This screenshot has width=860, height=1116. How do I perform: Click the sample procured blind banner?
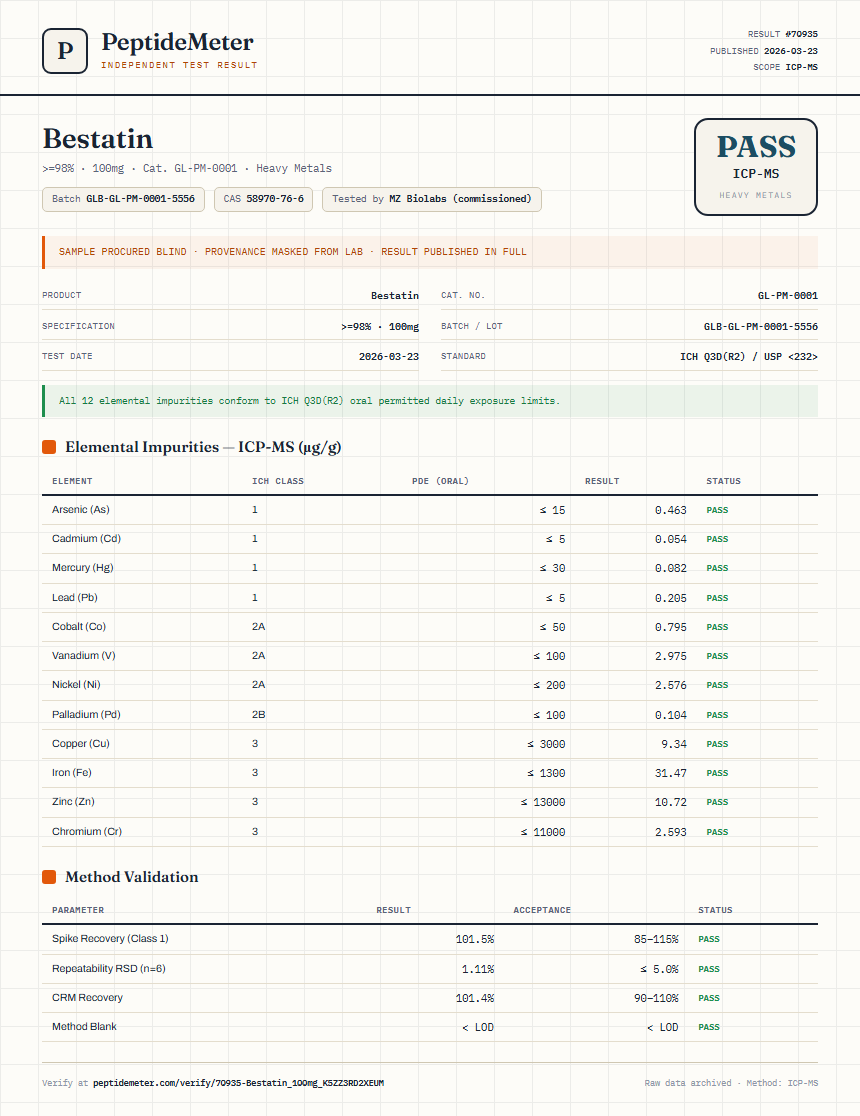pos(430,252)
